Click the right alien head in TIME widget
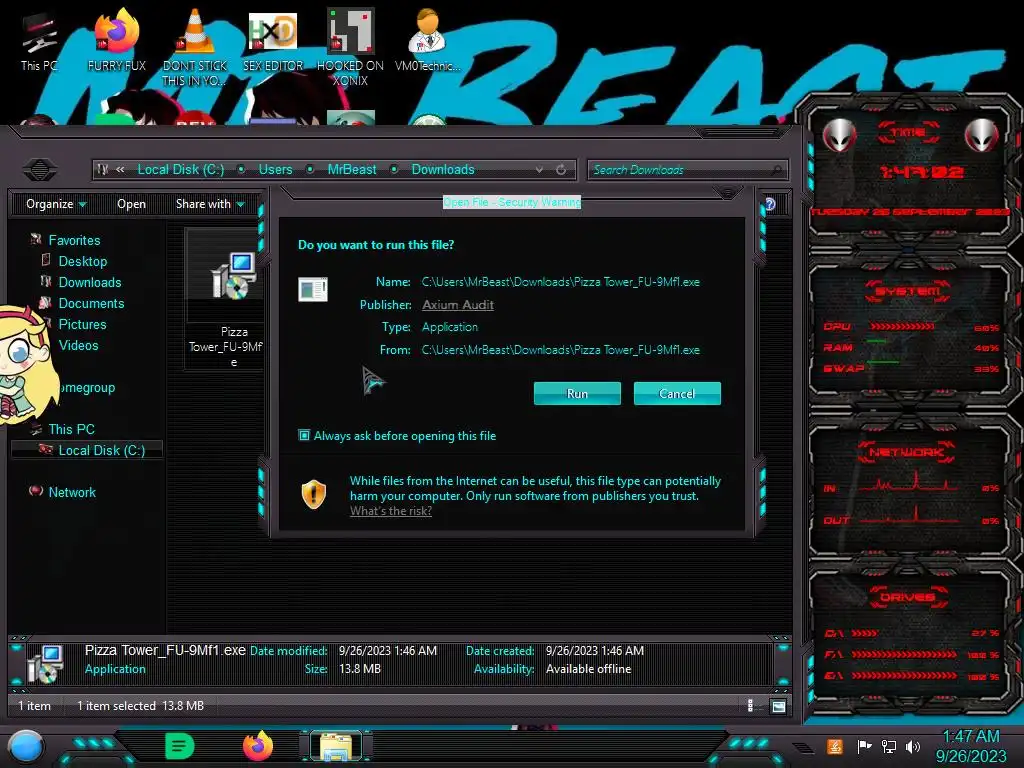The width and height of the screenshot is (1024, 768). tap(981, 135)
